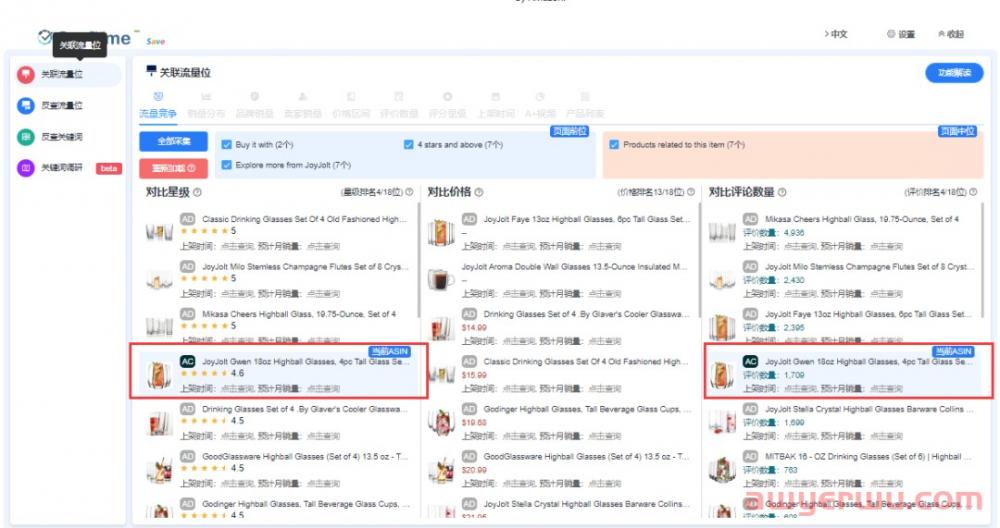The height and width of the screenshot is (528, 1000).
Task: Click the red 重新加载 button
Action: tap(173, 168)
